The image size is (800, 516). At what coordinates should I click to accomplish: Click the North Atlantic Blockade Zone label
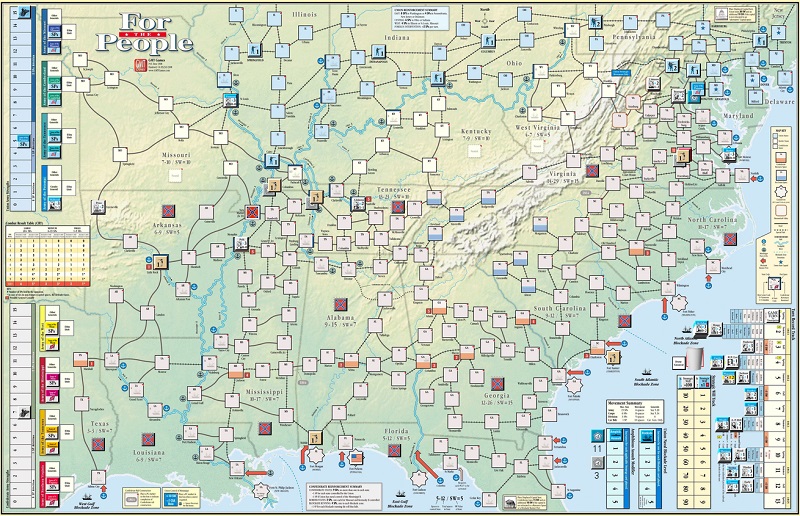click(x=686, y=340)
